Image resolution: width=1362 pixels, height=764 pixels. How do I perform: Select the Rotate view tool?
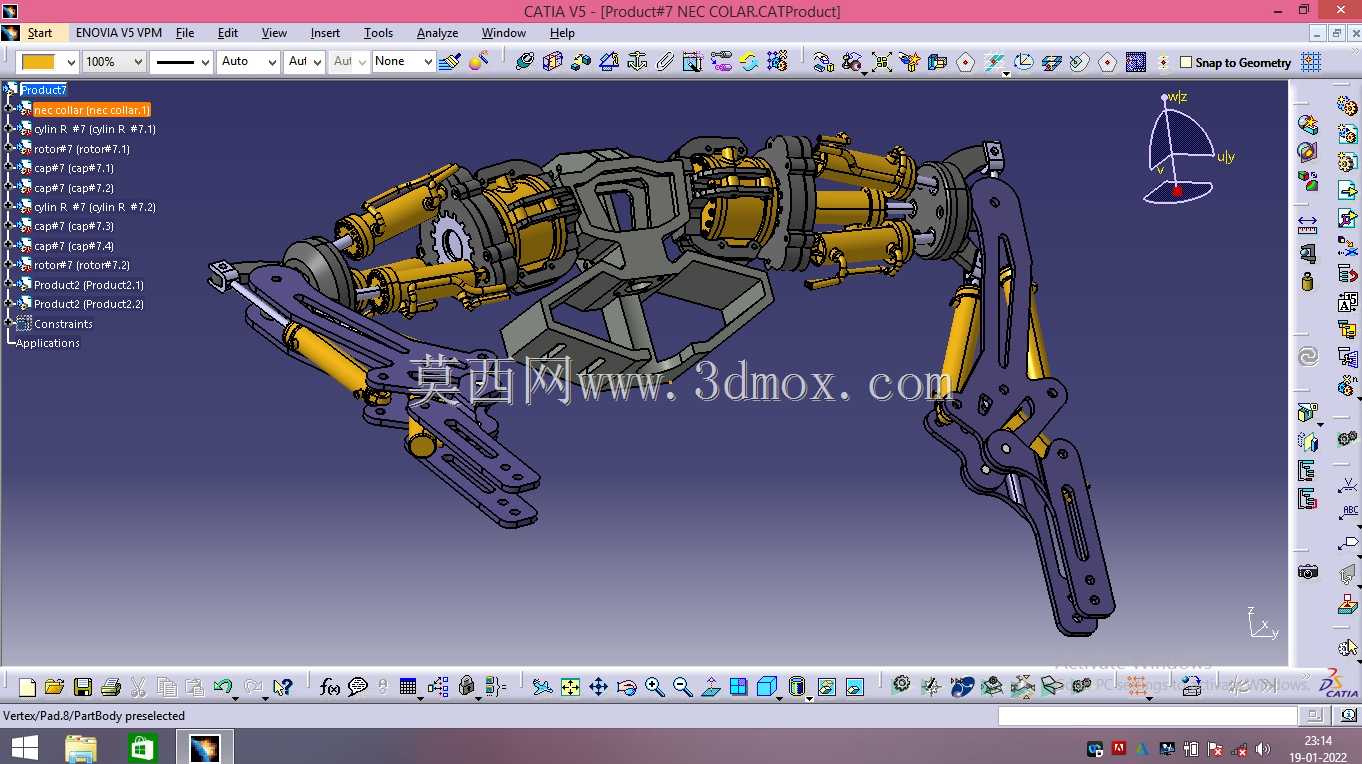[627, 687]
